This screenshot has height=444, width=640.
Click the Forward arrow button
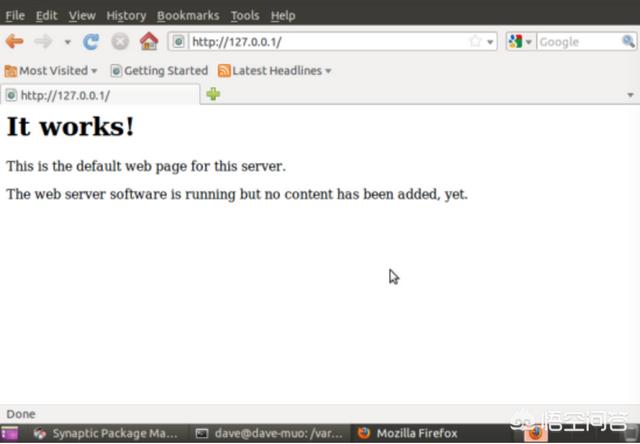[43, 42]
